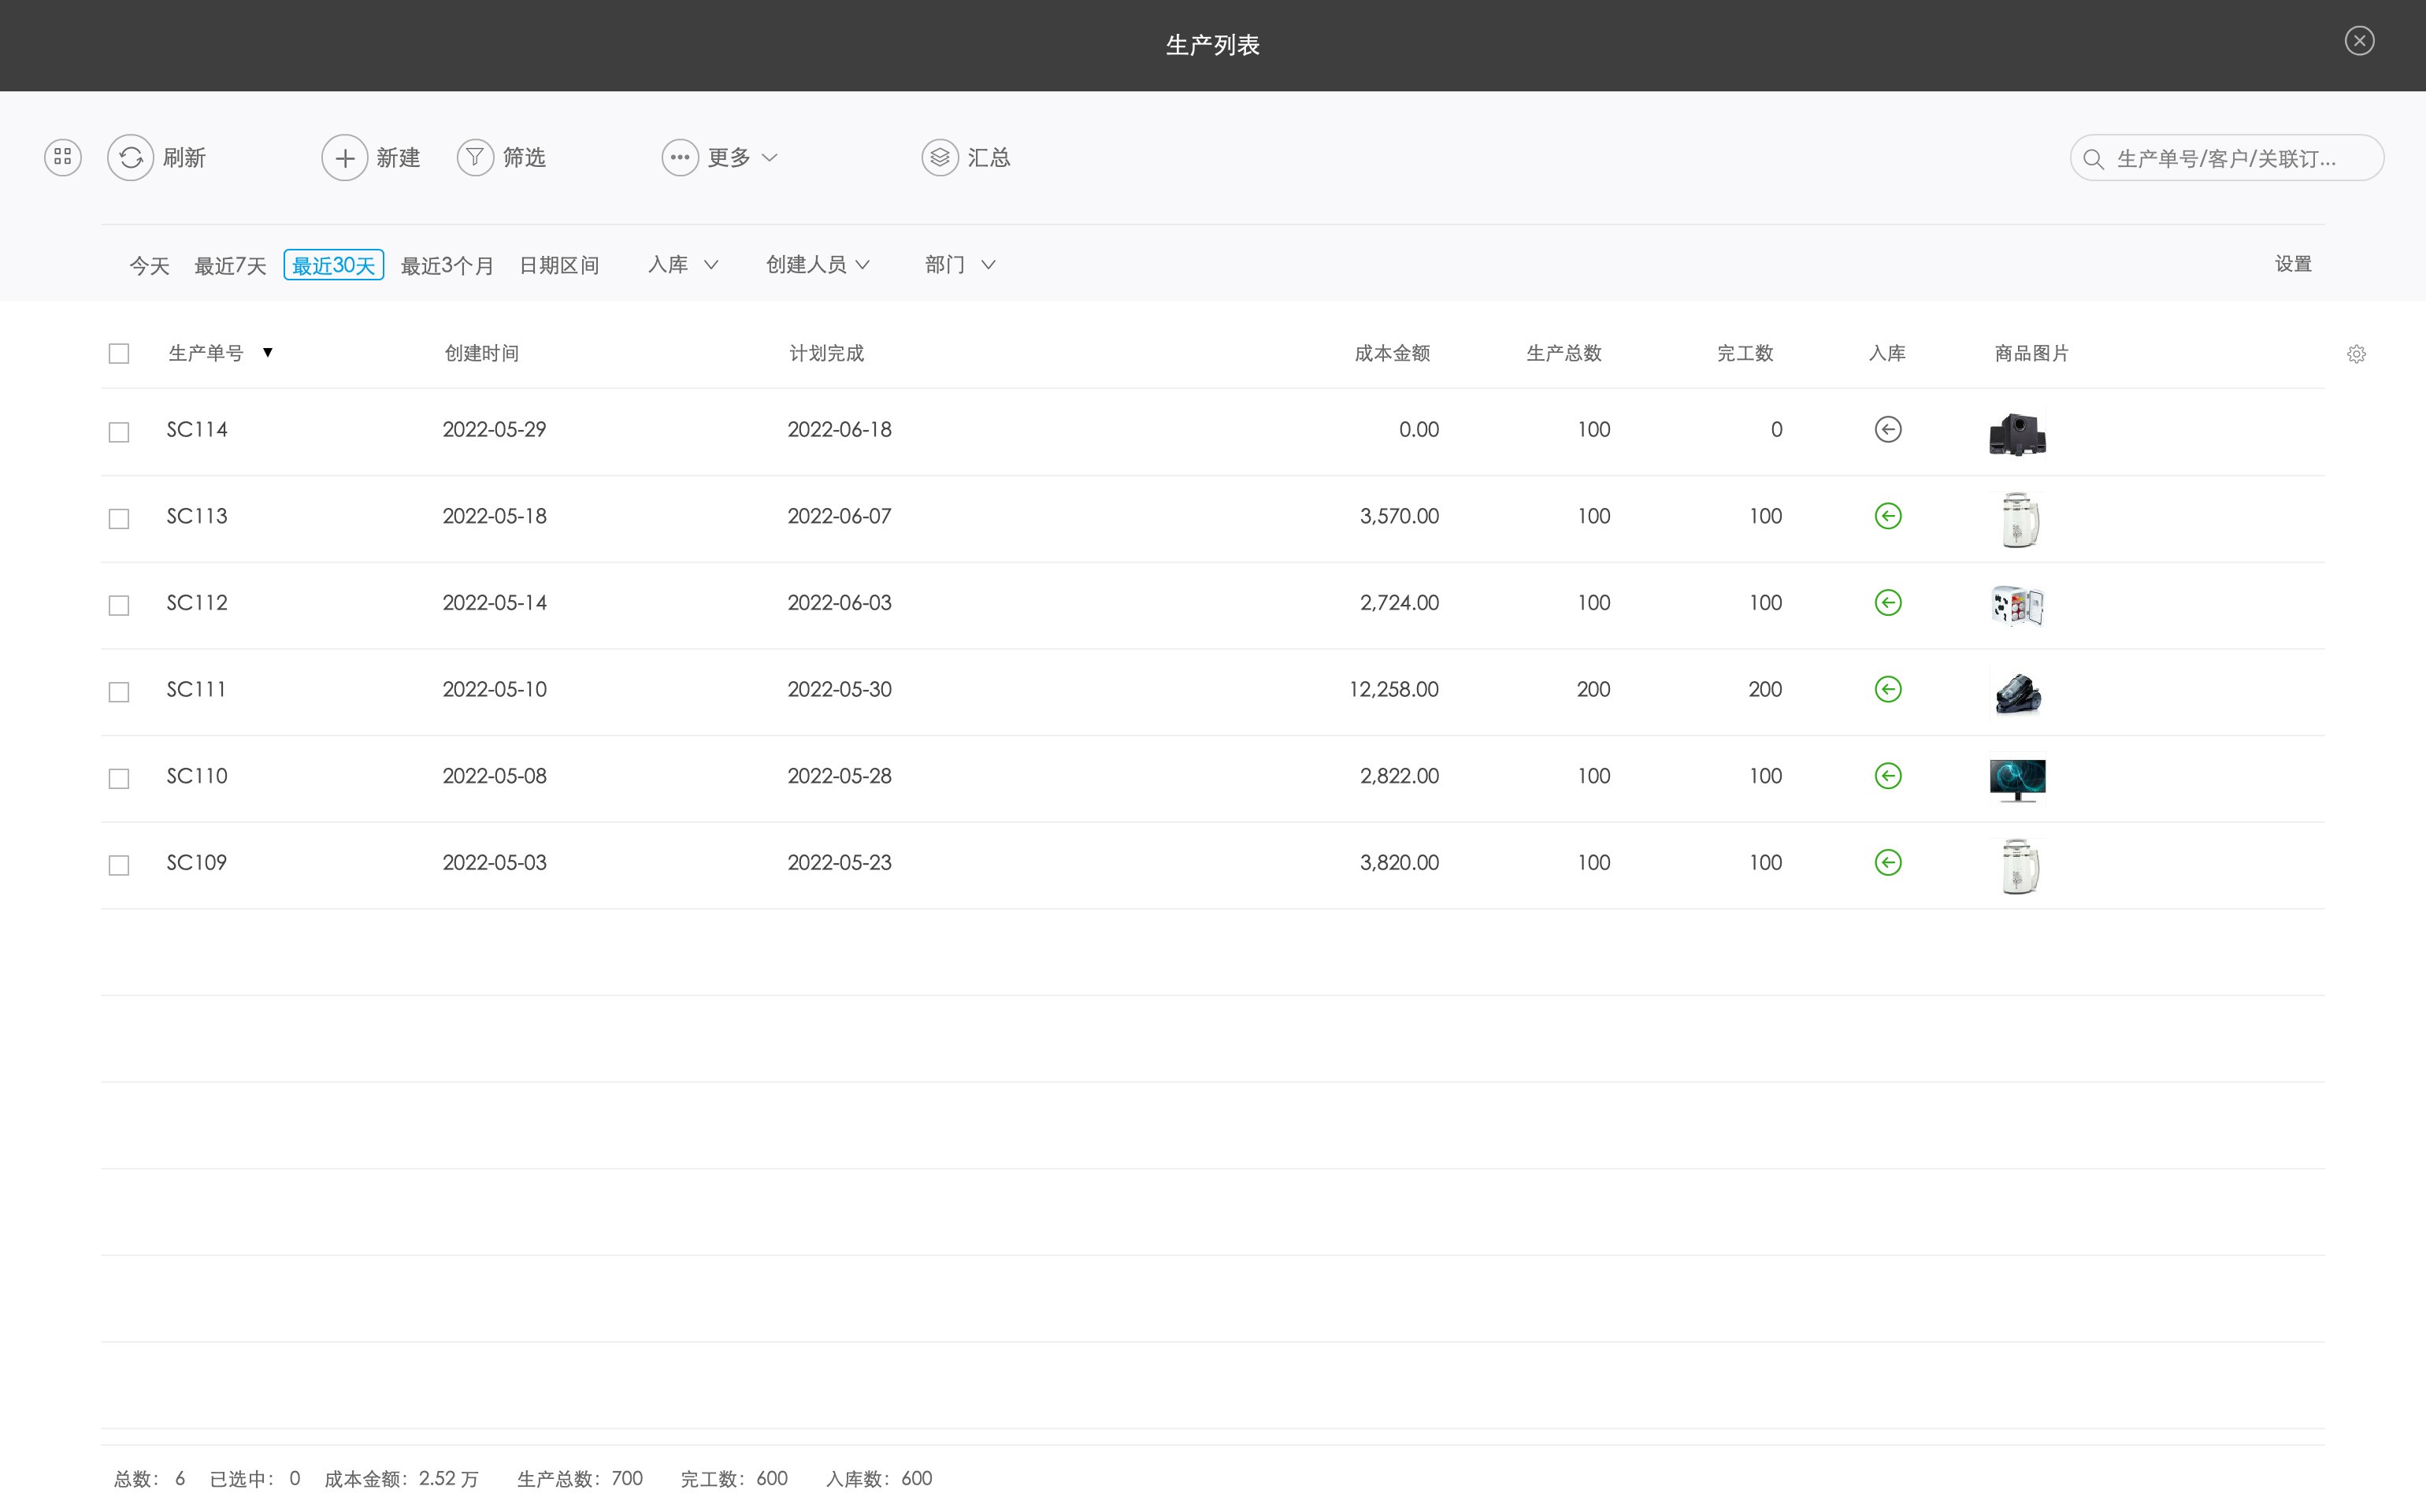Image resolution: width=2426 pixels, height=1512 pixels.
Task: Select the 最近3个月 date range tab
Action: pyautogui.click(x=447, y=266)
